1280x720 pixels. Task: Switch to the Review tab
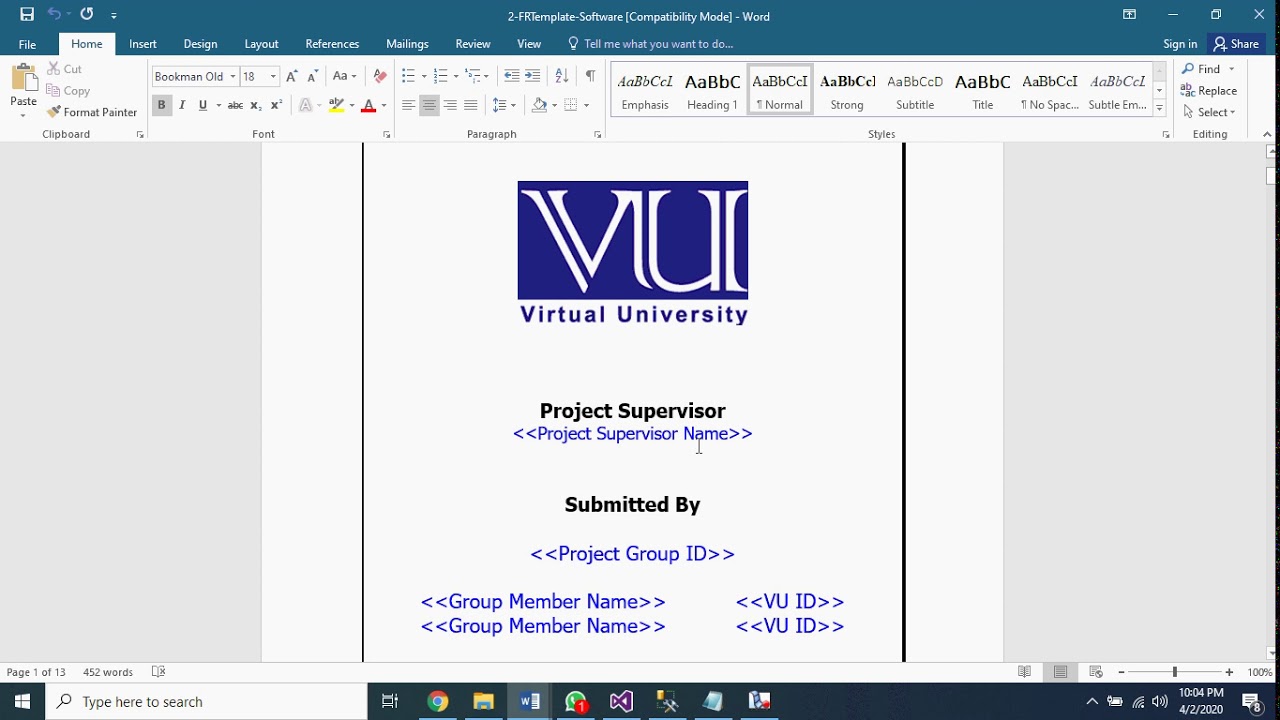pos(473,44)
